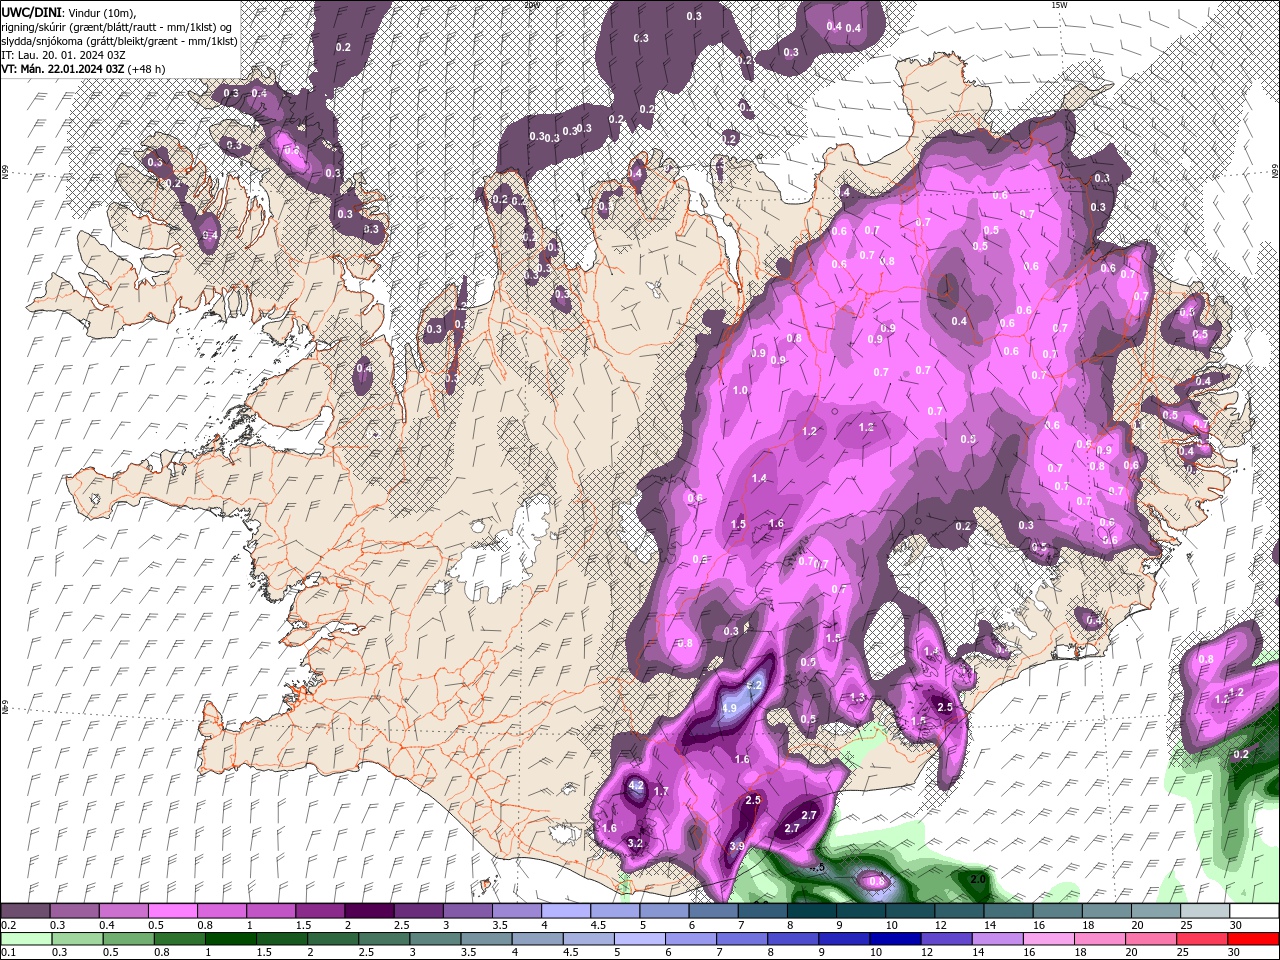Screen dimensions: 1280x960
Task: Click the 1.3 value label on the map
Action: pyautogui.click(x=857, y=698)
